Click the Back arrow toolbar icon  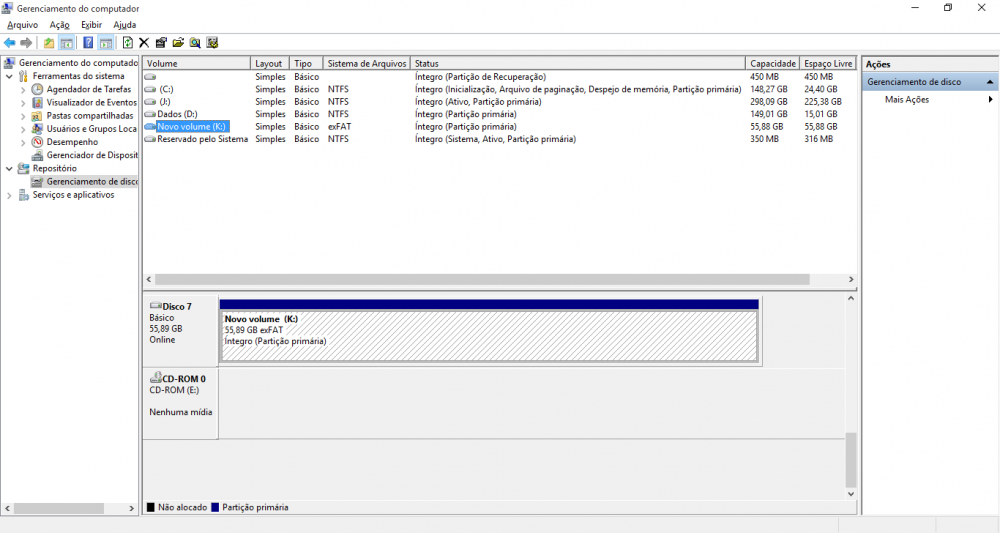(x=10, y=43)
